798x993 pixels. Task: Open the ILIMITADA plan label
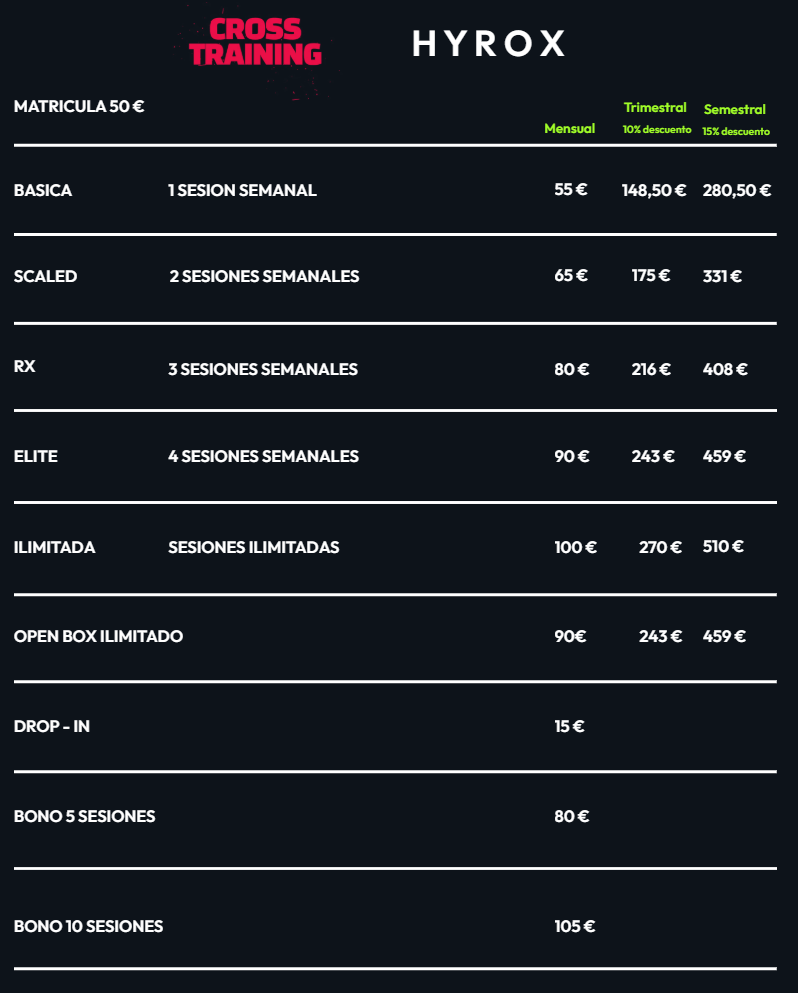[54, 547]
